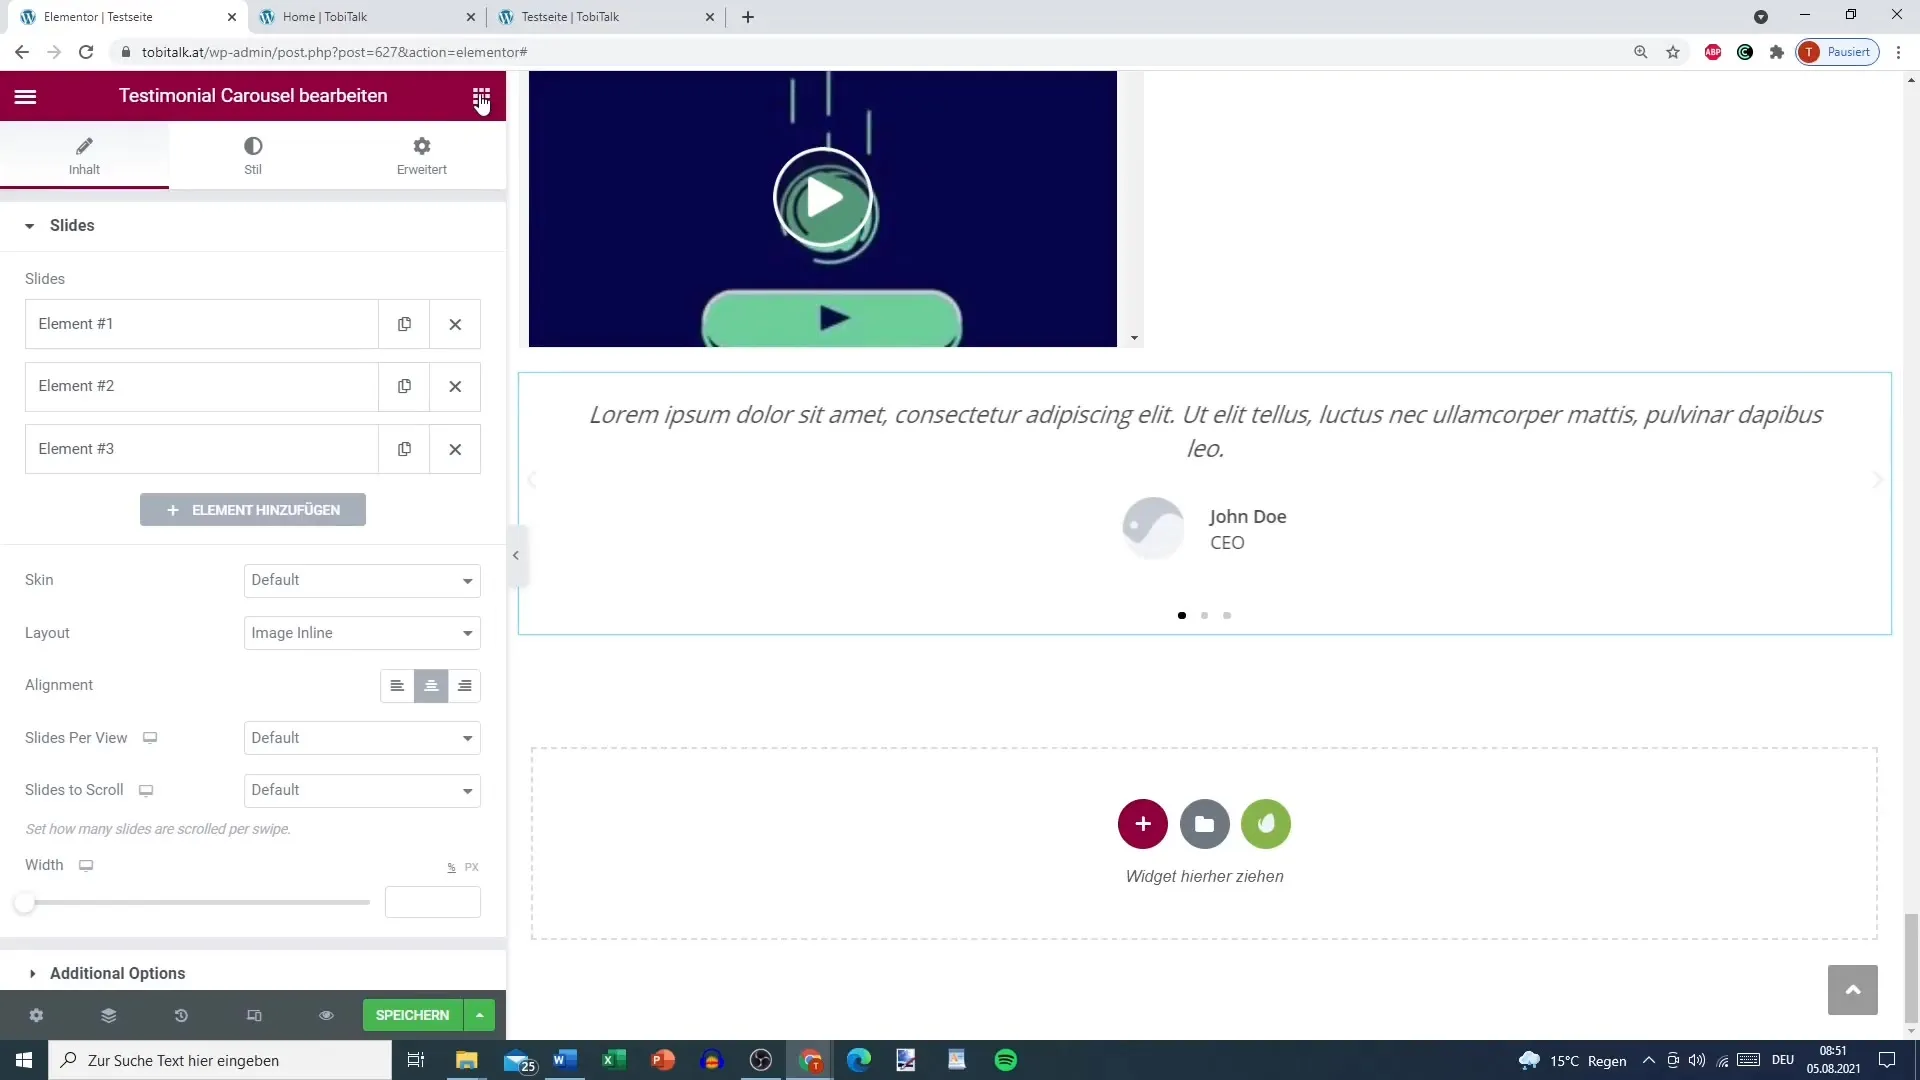Set alignment to right
Viewport: 1920px width, 1080px height.
pos(464,686)
